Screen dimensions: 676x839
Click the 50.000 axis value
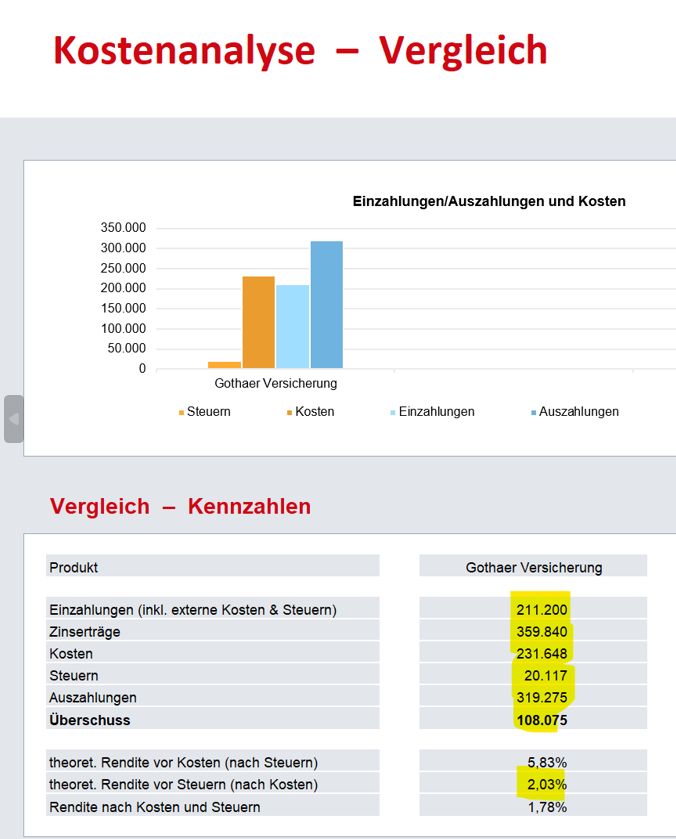click(x=126, y=348)
